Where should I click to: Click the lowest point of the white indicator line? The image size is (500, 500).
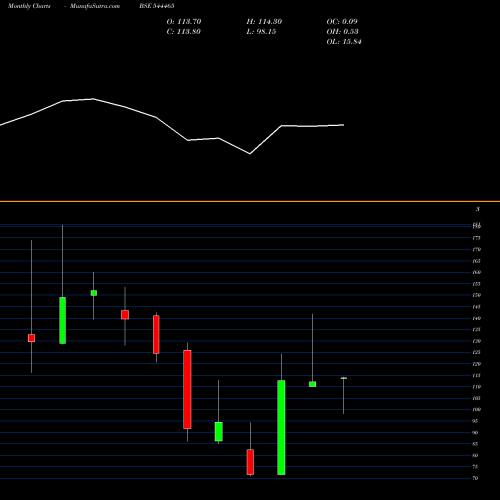pos(250,154)
